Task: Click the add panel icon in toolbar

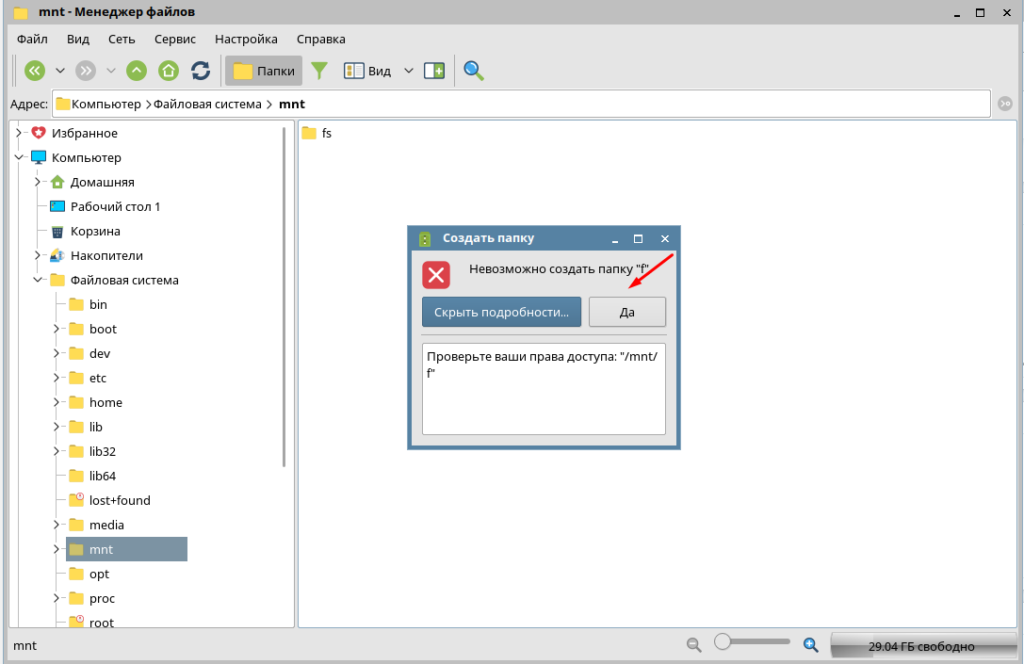Action: [434, 71]
